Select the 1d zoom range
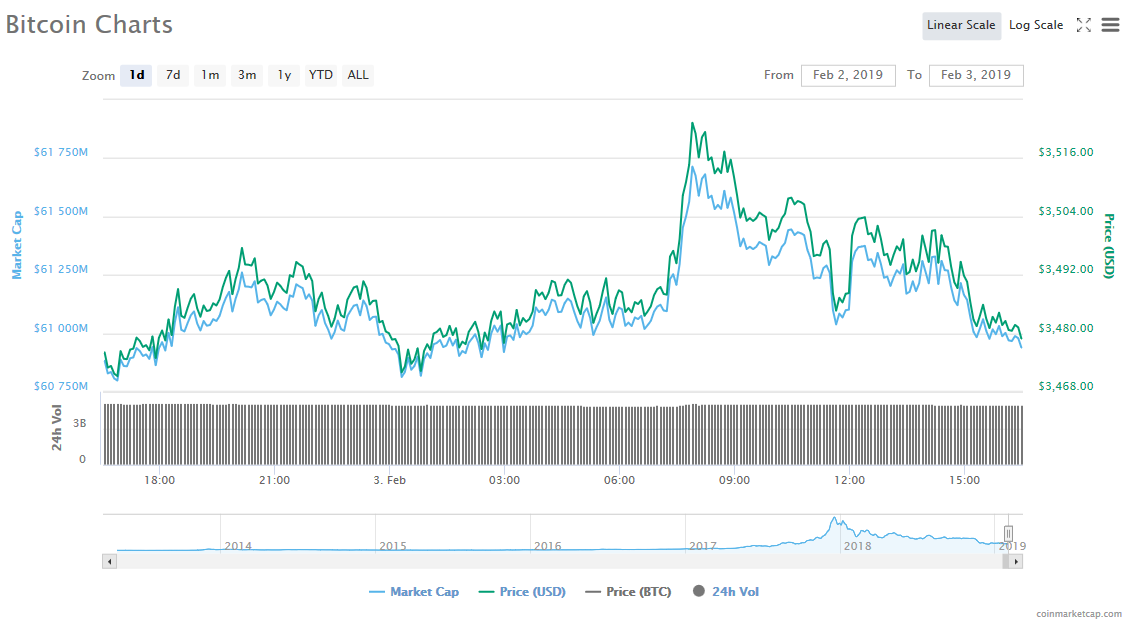 (137, 75)
